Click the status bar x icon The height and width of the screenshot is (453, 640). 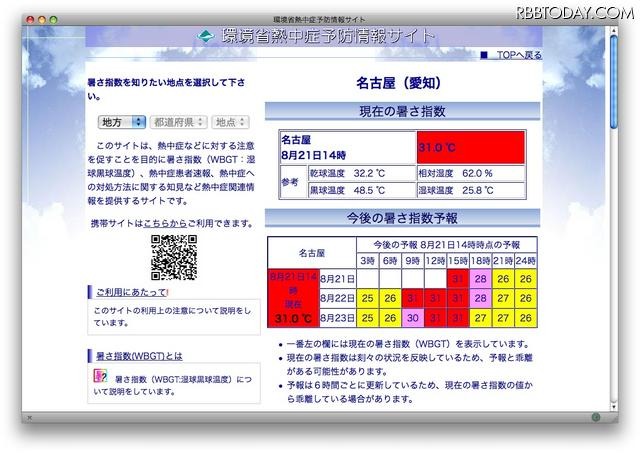point(29,418)
